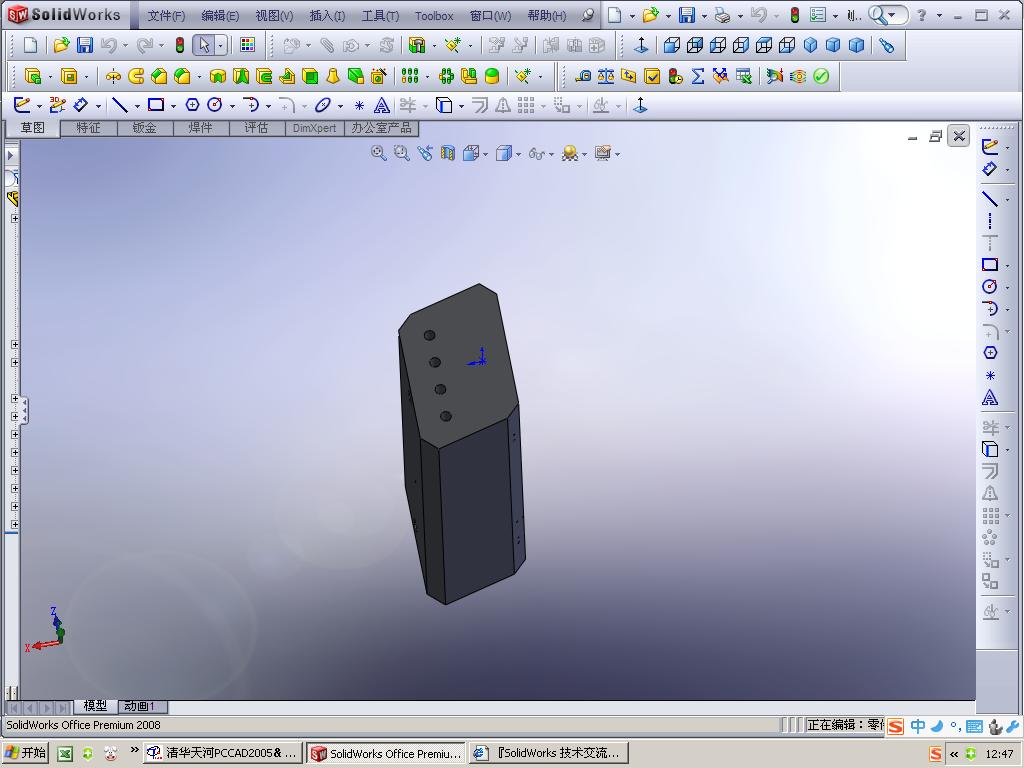
Task: Click the Normal To view icon
Action: coord(641,45)
